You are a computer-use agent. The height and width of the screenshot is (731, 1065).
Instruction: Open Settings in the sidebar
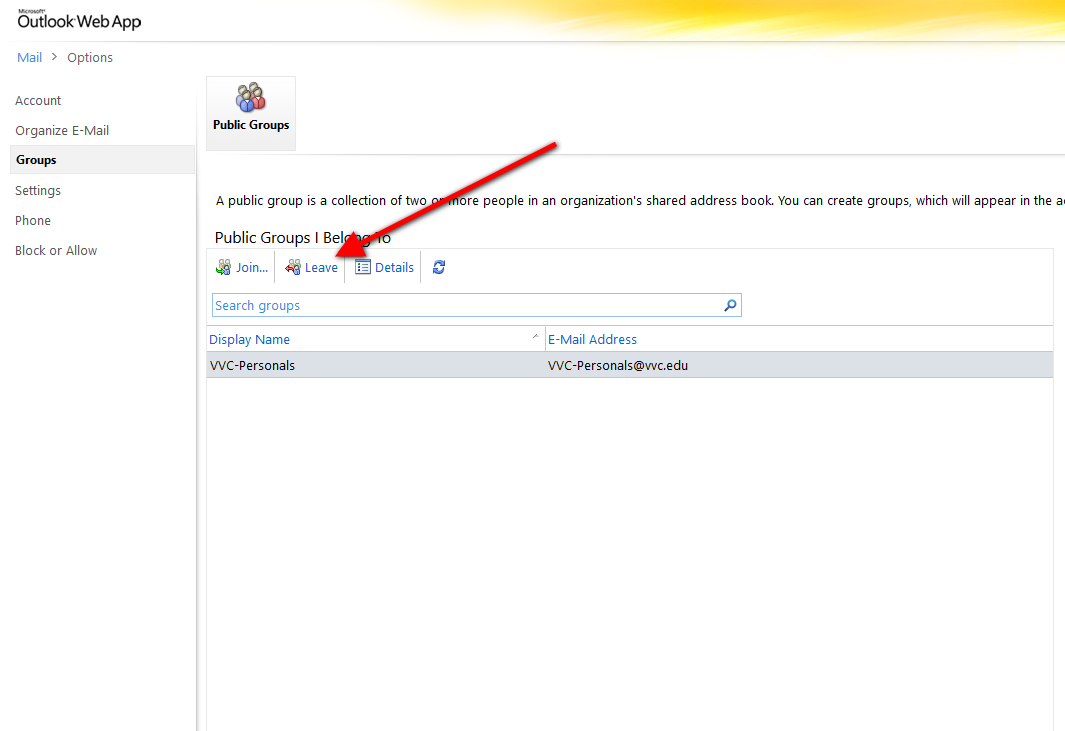38,191
